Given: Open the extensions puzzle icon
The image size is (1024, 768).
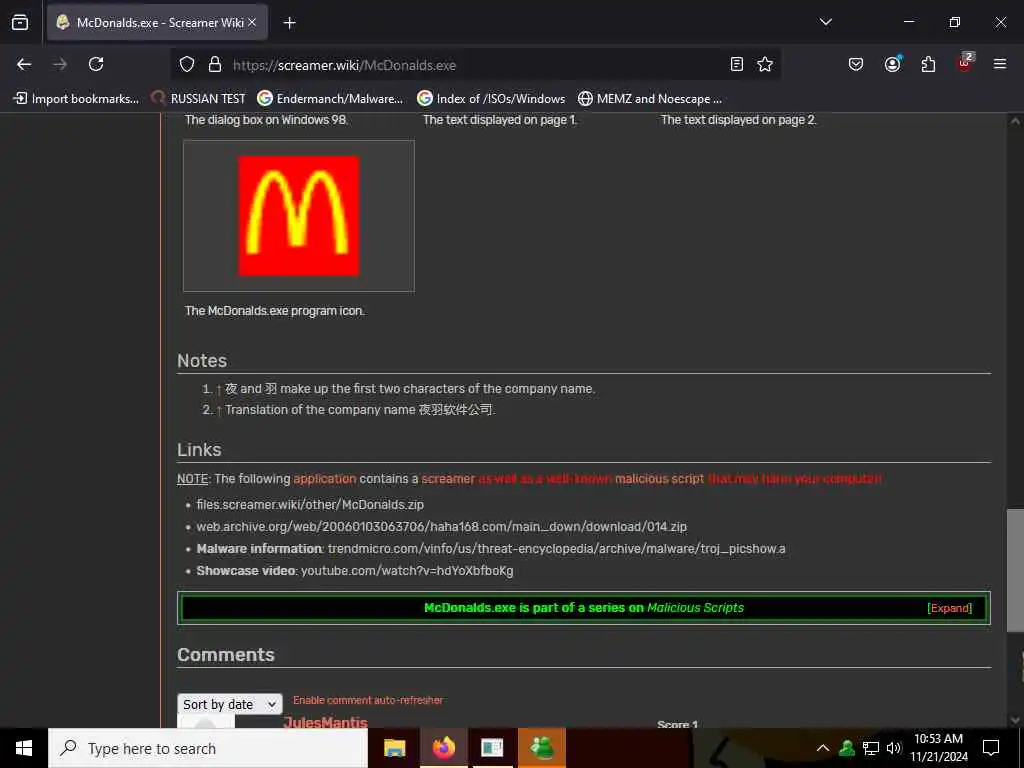Looking at the screenshot, I should tap(928, 64).
